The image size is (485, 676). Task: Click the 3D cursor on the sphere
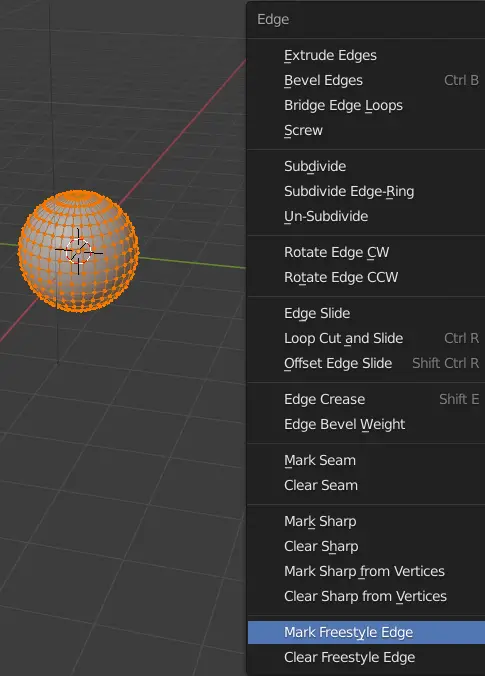coord(78,252)
